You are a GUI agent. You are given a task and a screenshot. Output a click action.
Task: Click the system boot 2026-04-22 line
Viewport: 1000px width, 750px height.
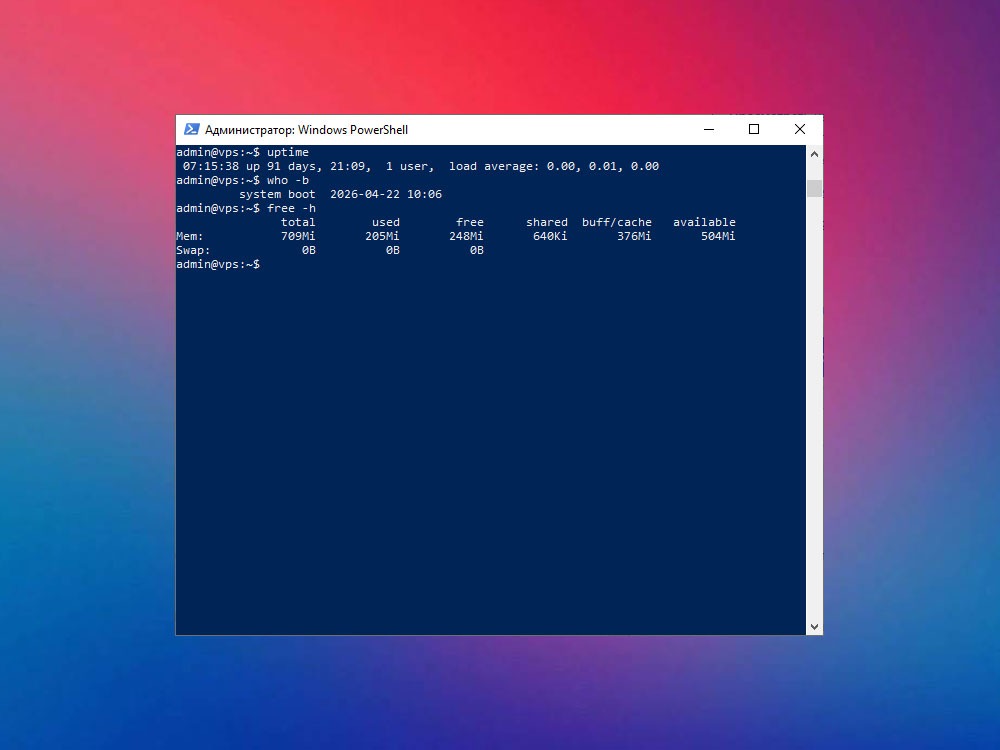341,195
